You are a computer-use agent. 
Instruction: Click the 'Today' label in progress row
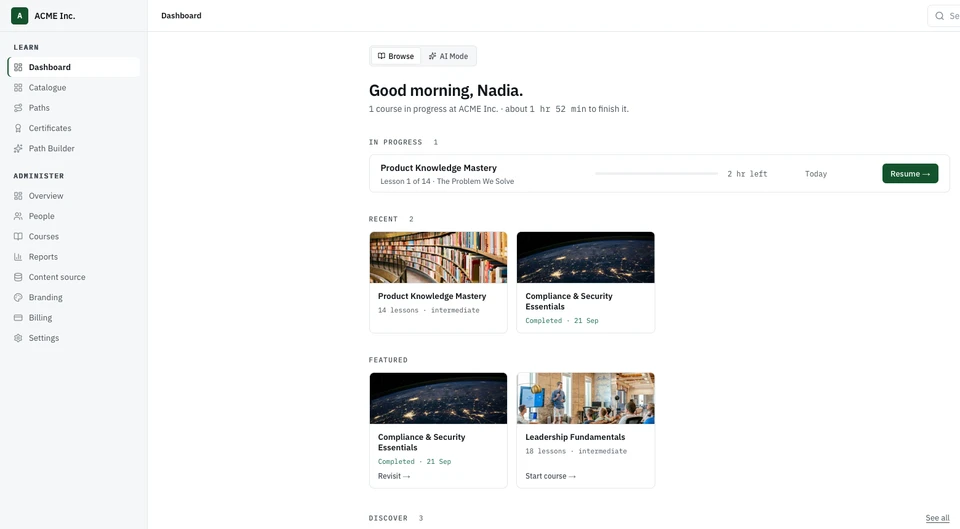(816, 174)
